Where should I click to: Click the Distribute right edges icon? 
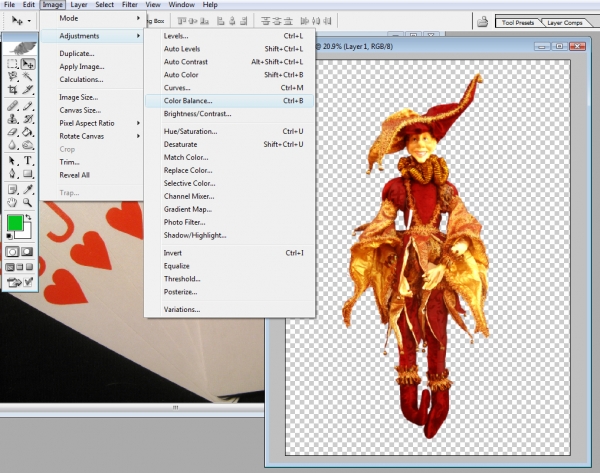(327, 21)
